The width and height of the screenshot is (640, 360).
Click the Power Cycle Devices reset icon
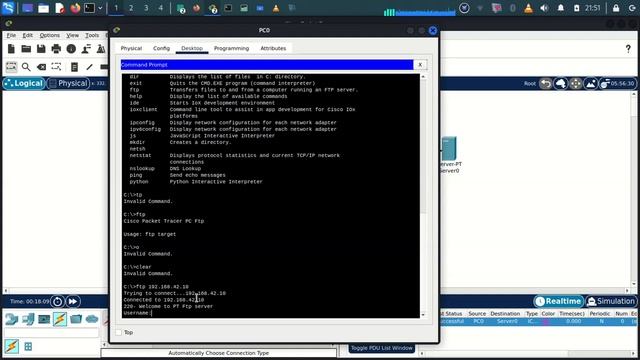(58, 302)
